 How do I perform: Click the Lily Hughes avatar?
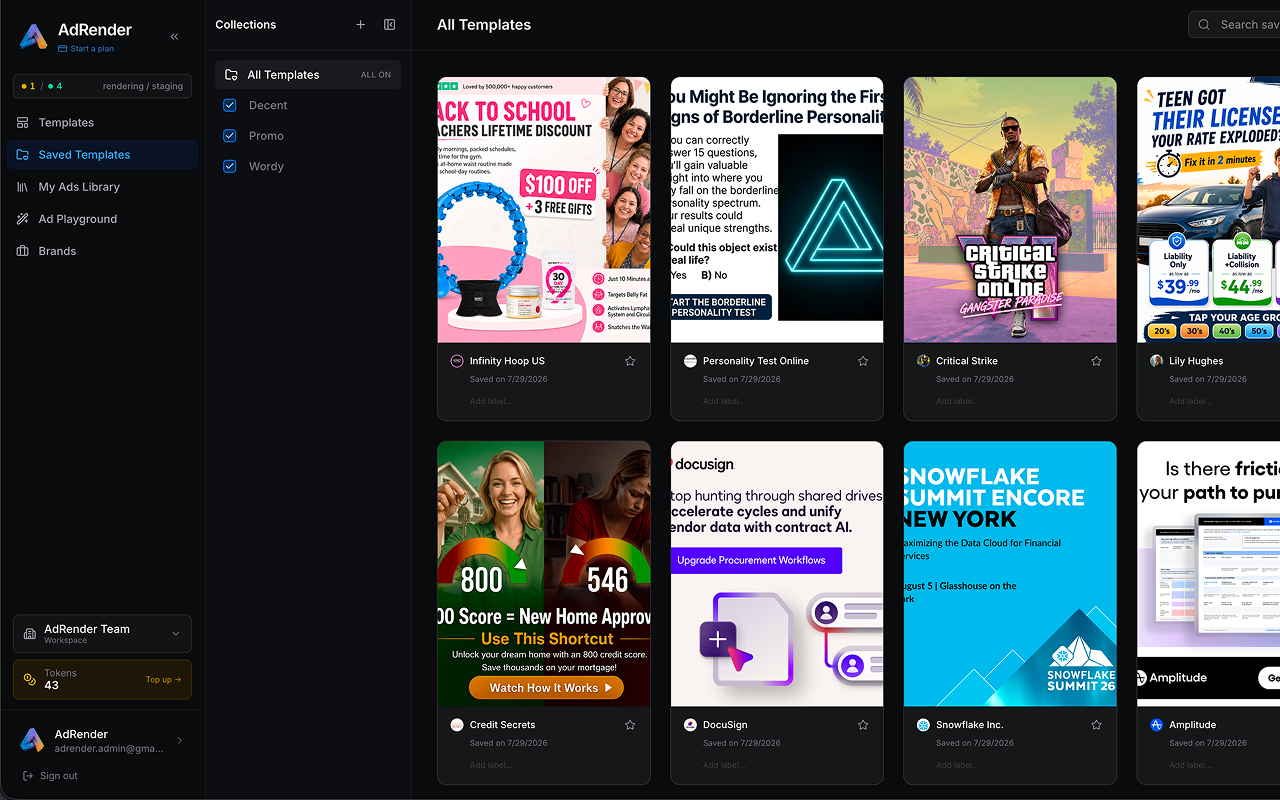[1156, 361]
